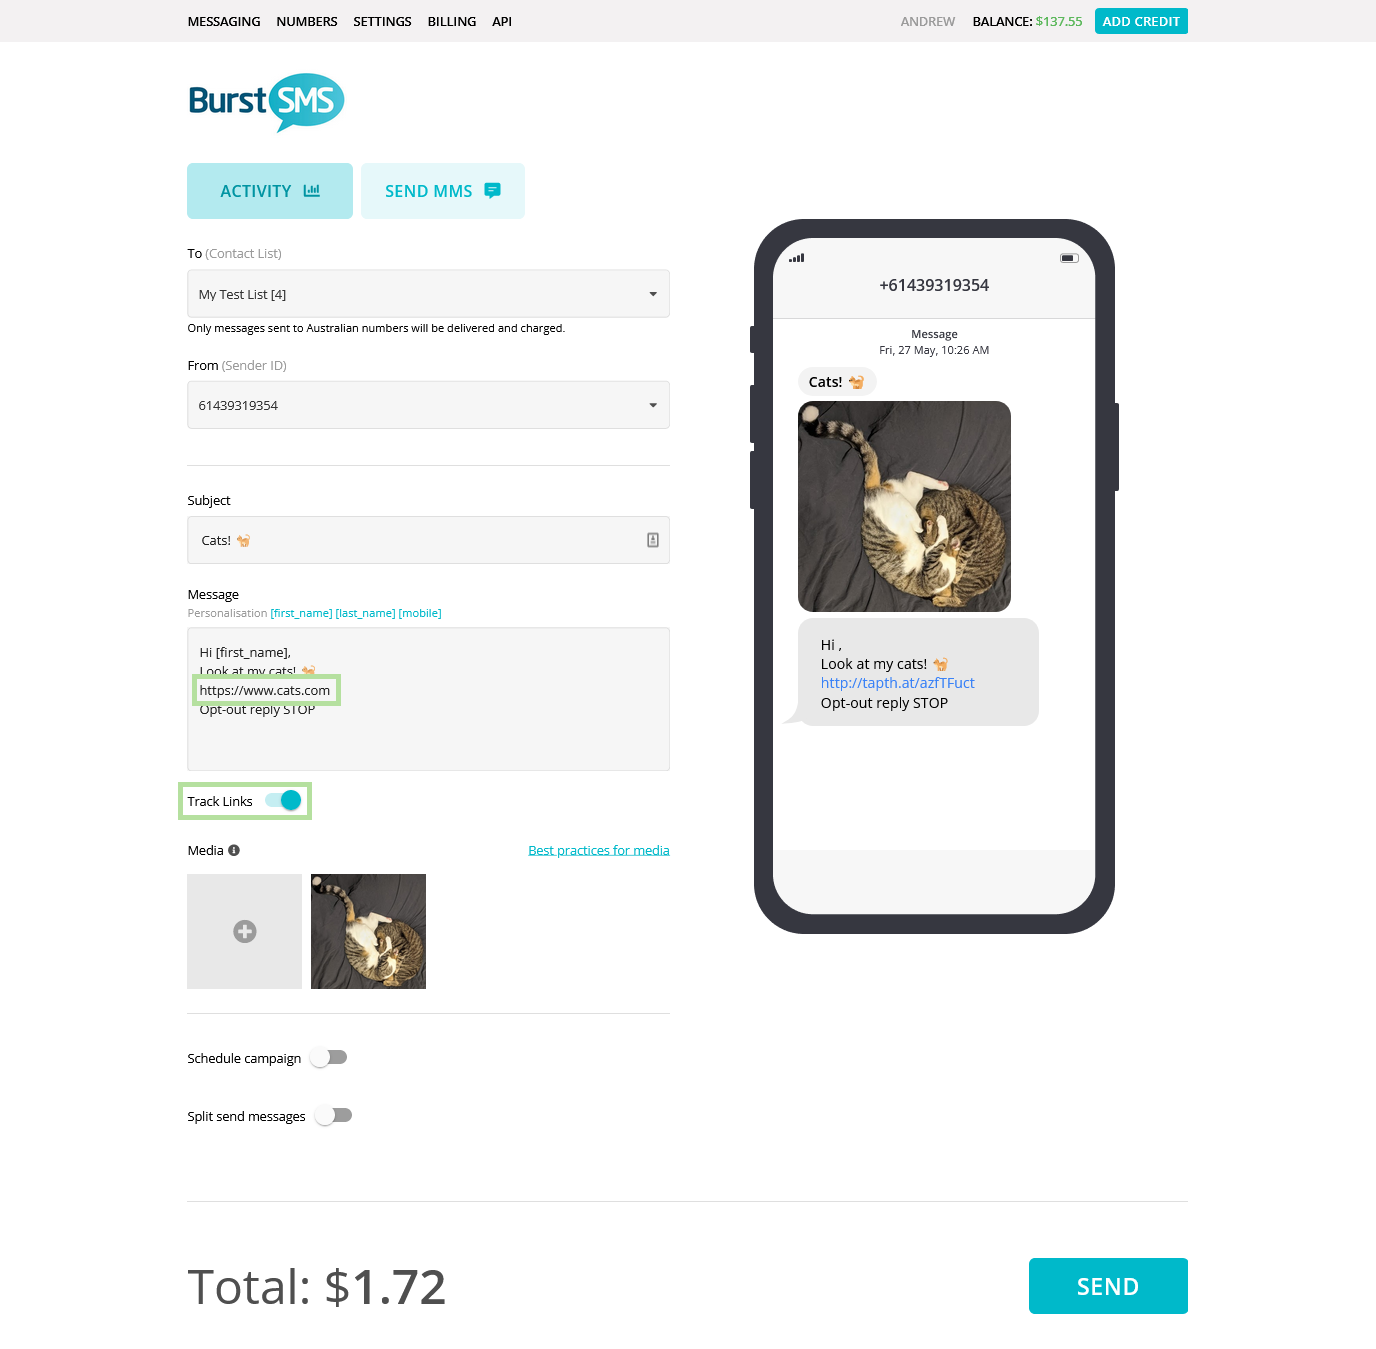Open Best practices for media link
Screen dimensions: 1376x1349
point(599,850)
